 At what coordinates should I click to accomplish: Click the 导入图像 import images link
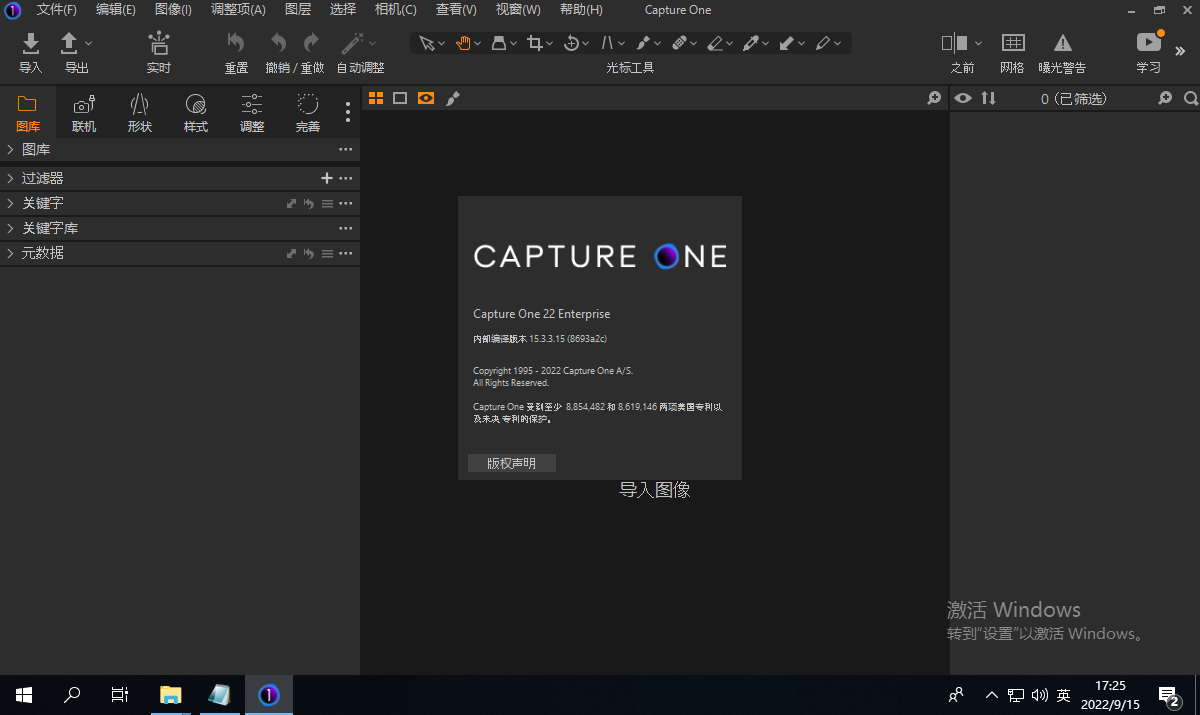point(655,490)
